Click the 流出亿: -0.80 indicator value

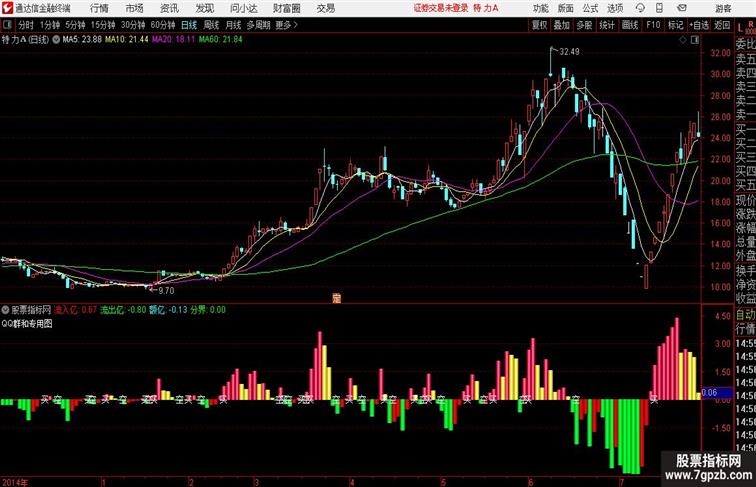pyautogui.click(x=123, y=310)
